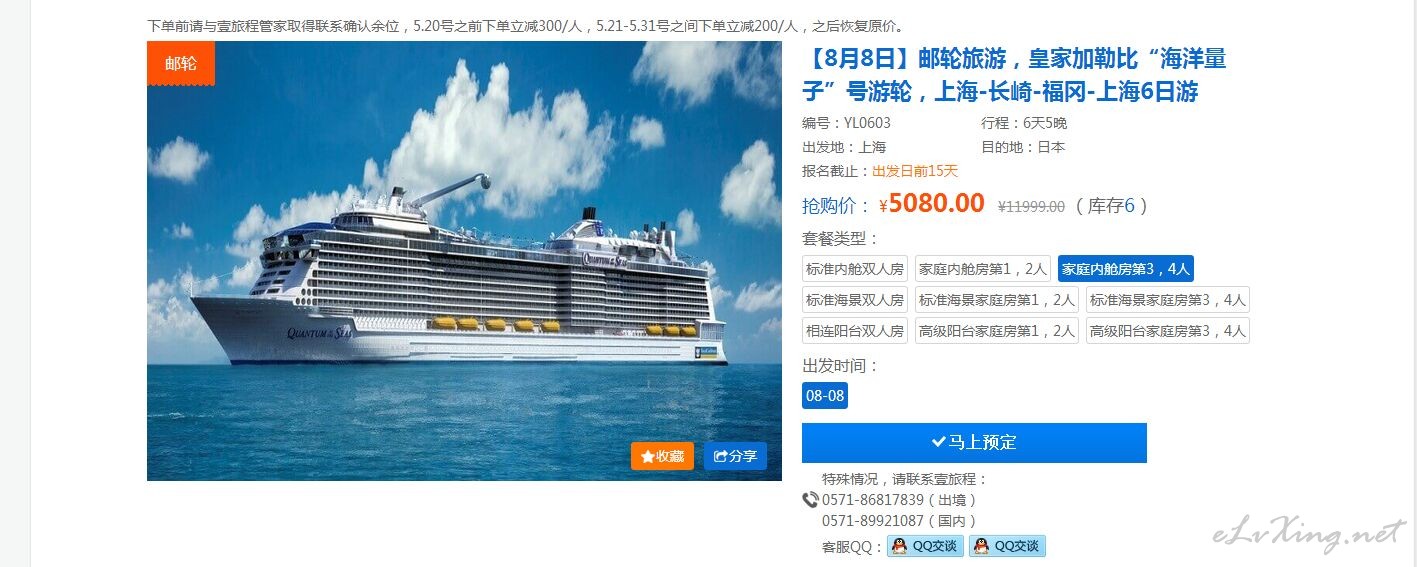Select 家庭内舱房第1，2人 package option
This screenshot has width=1417, height=567.
pos(983,269)
